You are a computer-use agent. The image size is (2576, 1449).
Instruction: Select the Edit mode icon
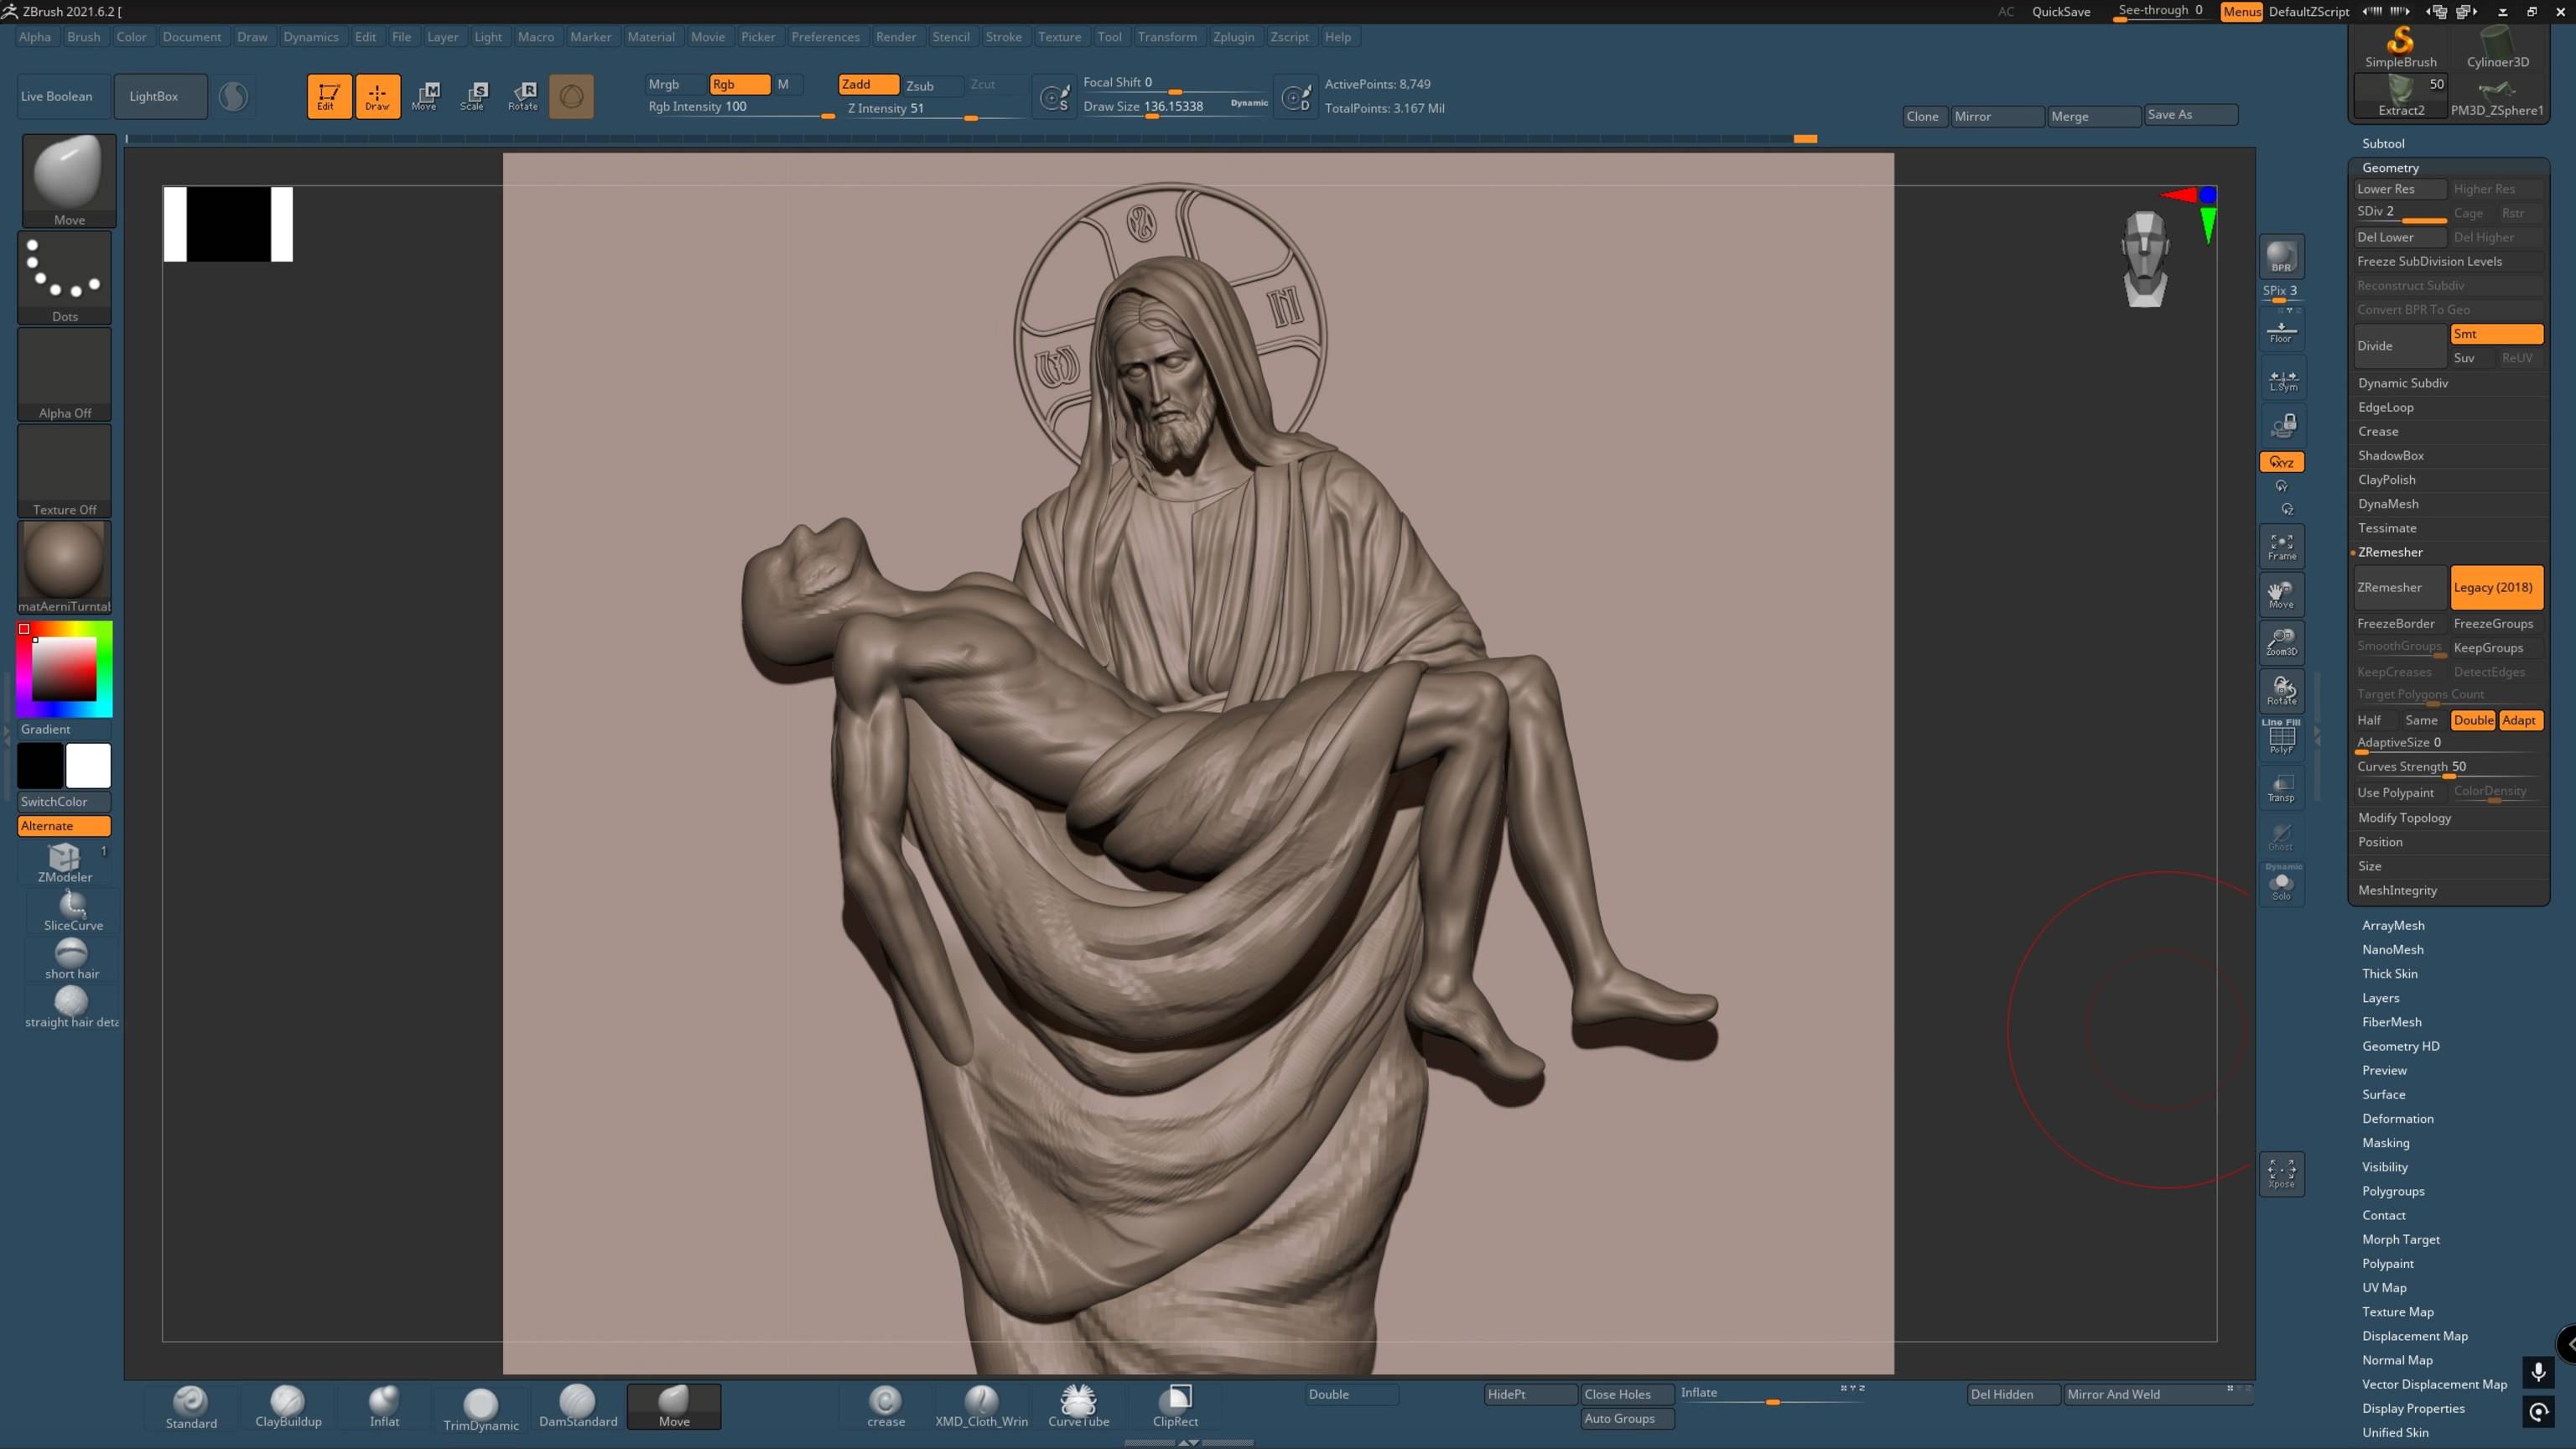click(x=328, y=96)
